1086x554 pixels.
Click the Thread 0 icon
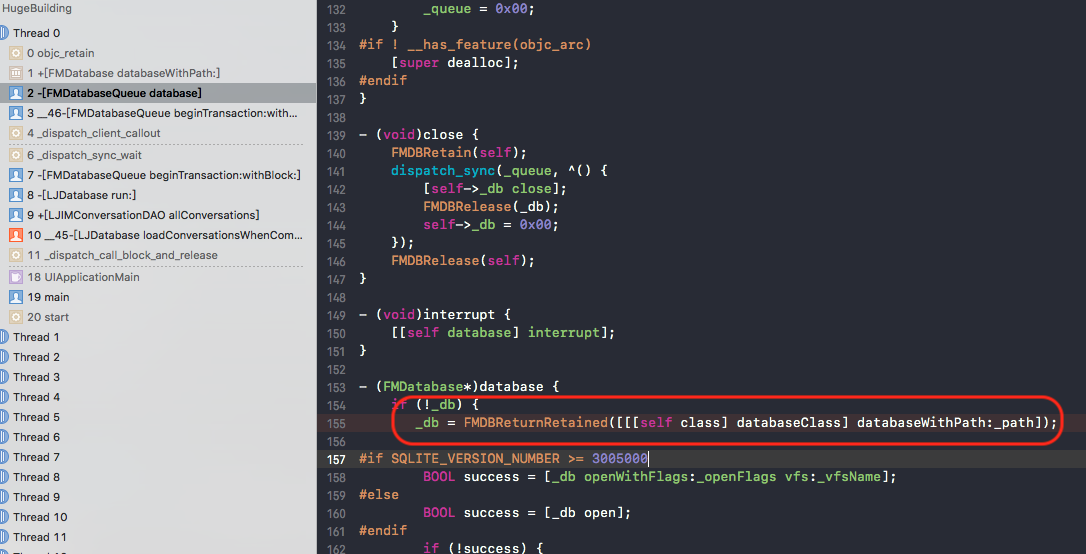[4, 33]
